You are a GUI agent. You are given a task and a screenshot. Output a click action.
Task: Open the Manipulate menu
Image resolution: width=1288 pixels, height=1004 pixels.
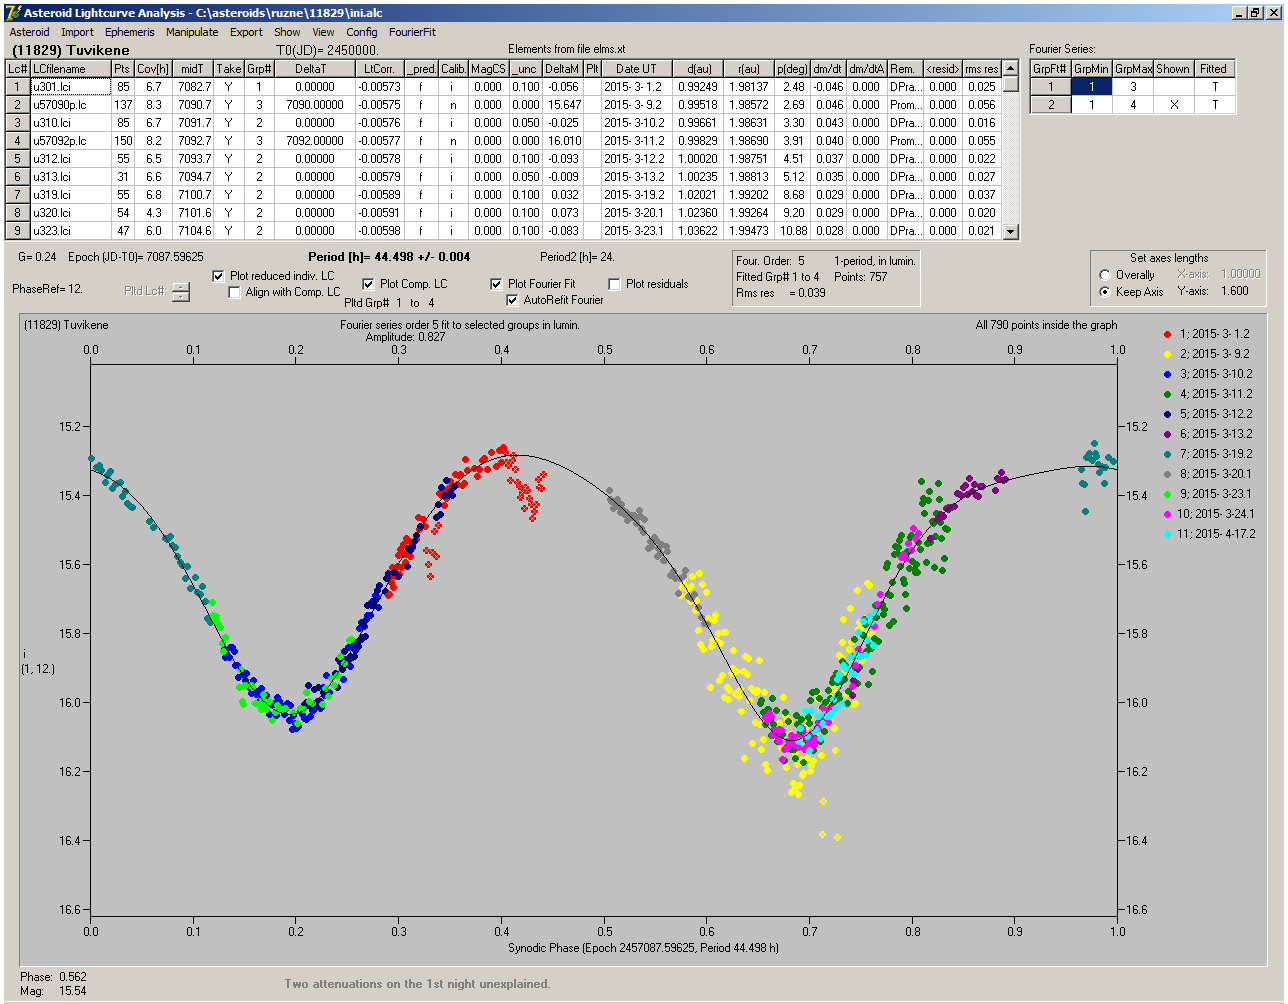(x=192, y=32)
